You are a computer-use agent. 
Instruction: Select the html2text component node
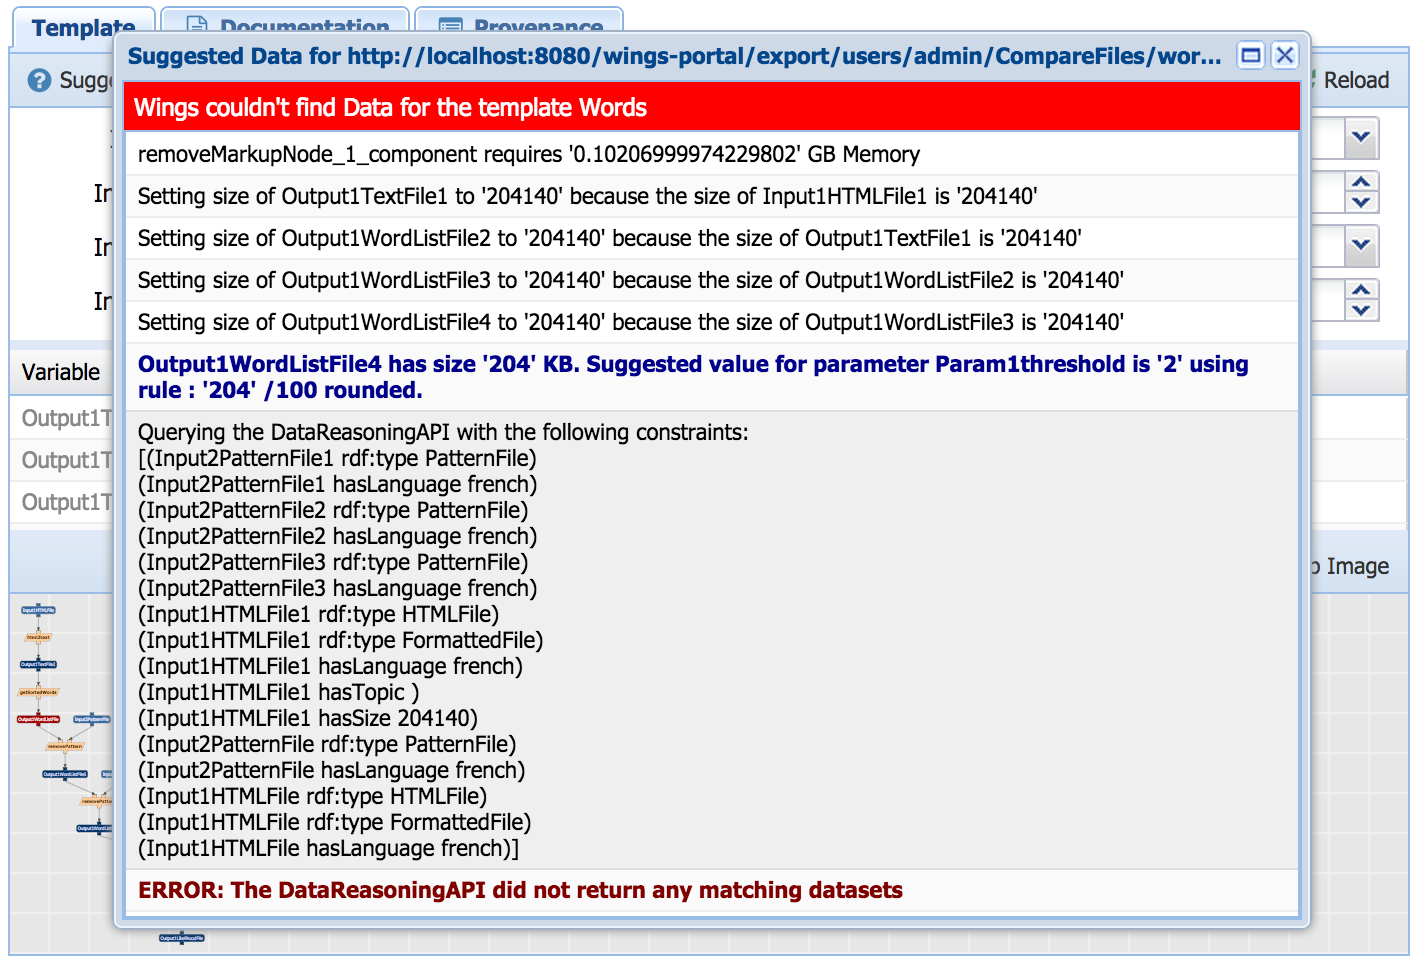(38, 637)
